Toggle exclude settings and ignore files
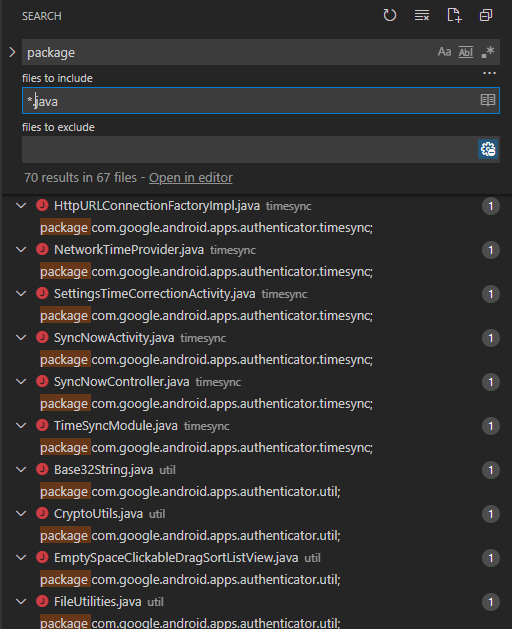 click(x=488, y=149)
